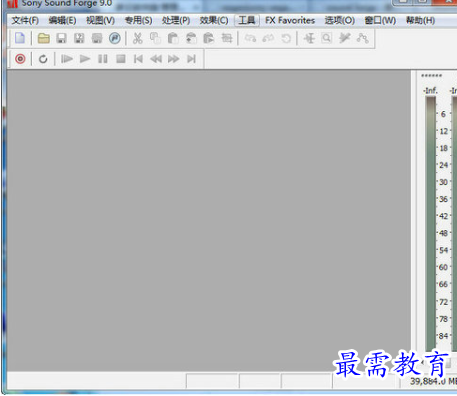Click the Save floppy disk icon
457x396 pixels.
(61, 38)
